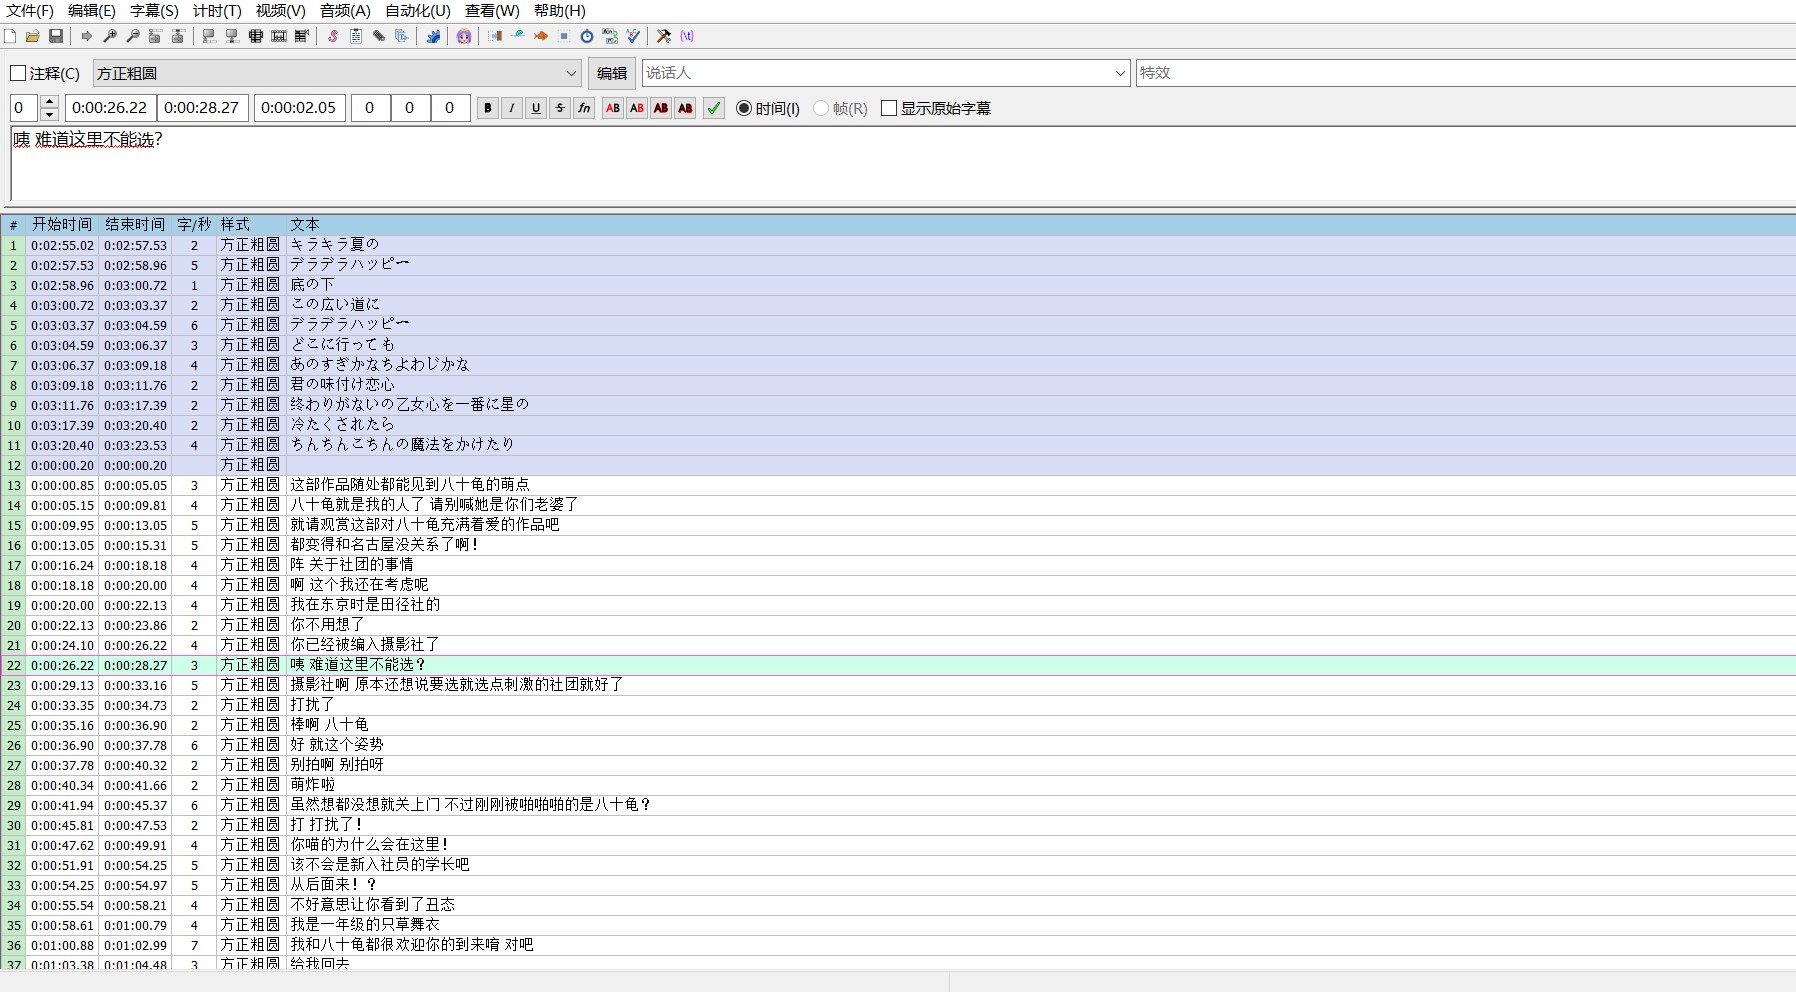Open the 计时(T) menu

(217, 11)
